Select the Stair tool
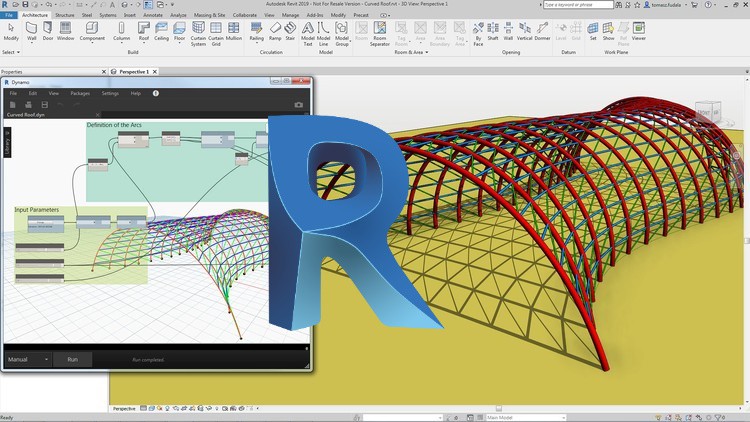The image size is (750, 422). pyautogui.click(x=290, y=31)
